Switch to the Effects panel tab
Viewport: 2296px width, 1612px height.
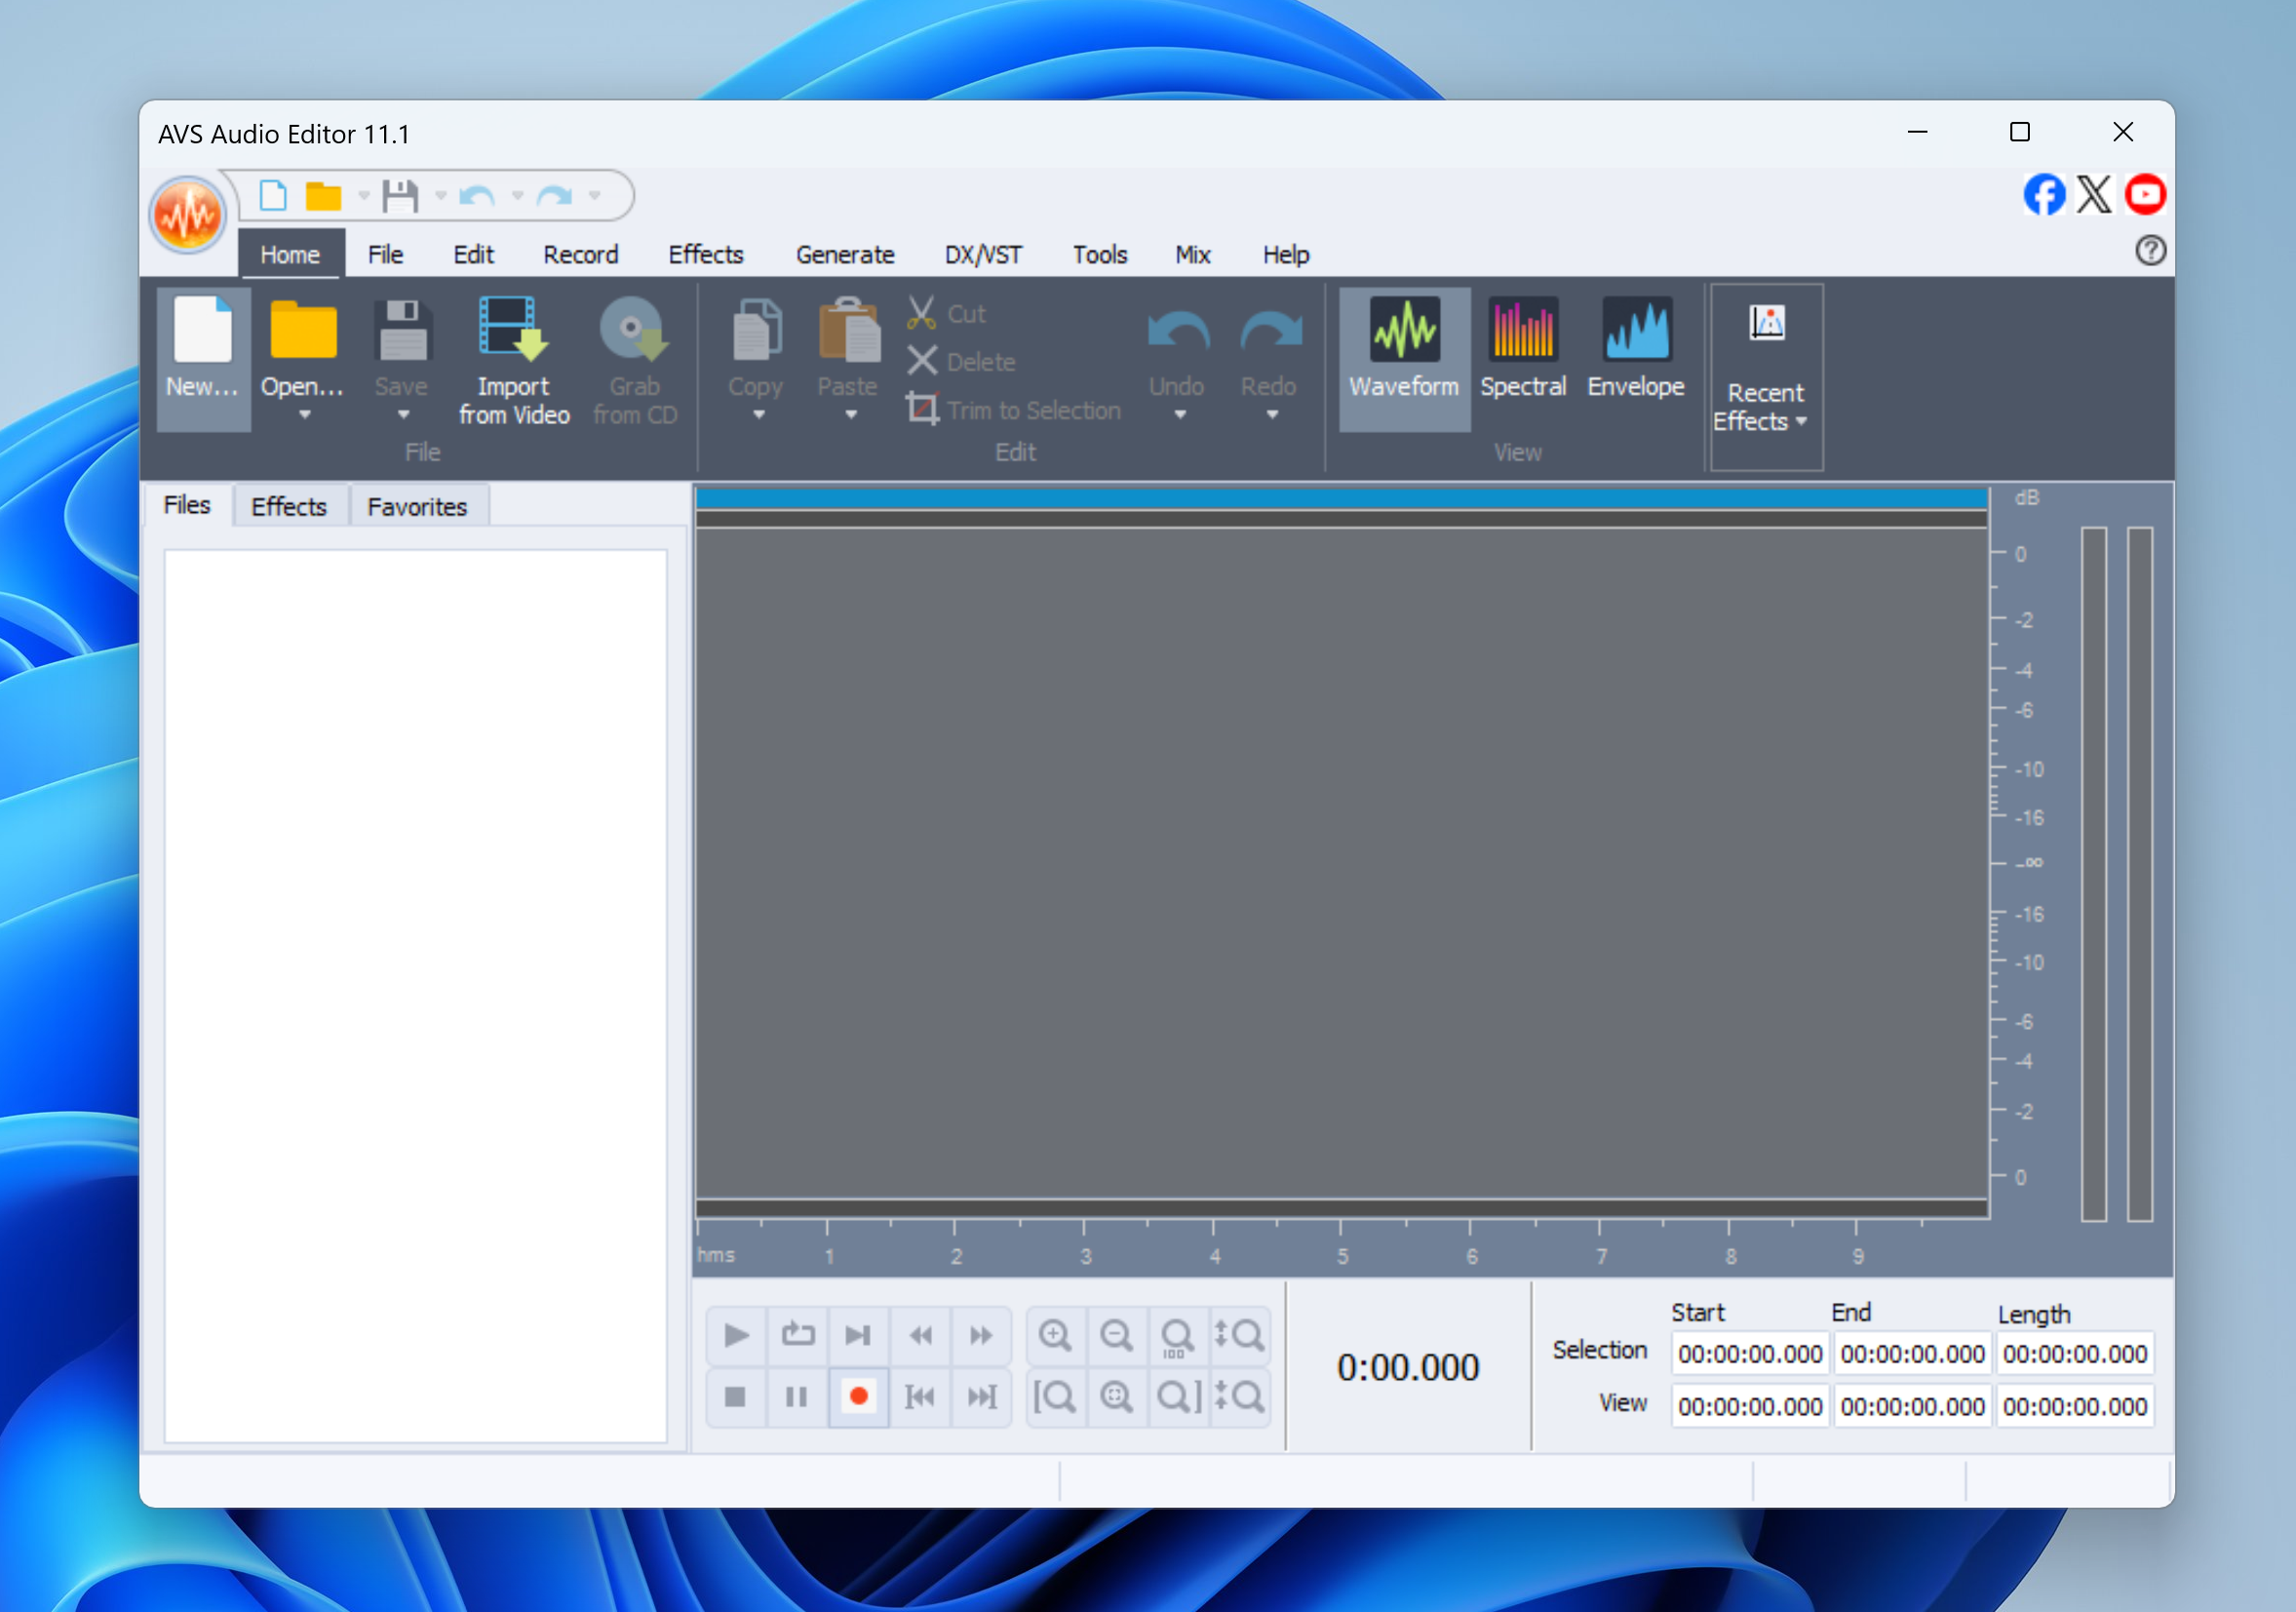pyautogui.click(x=289, y=506)
